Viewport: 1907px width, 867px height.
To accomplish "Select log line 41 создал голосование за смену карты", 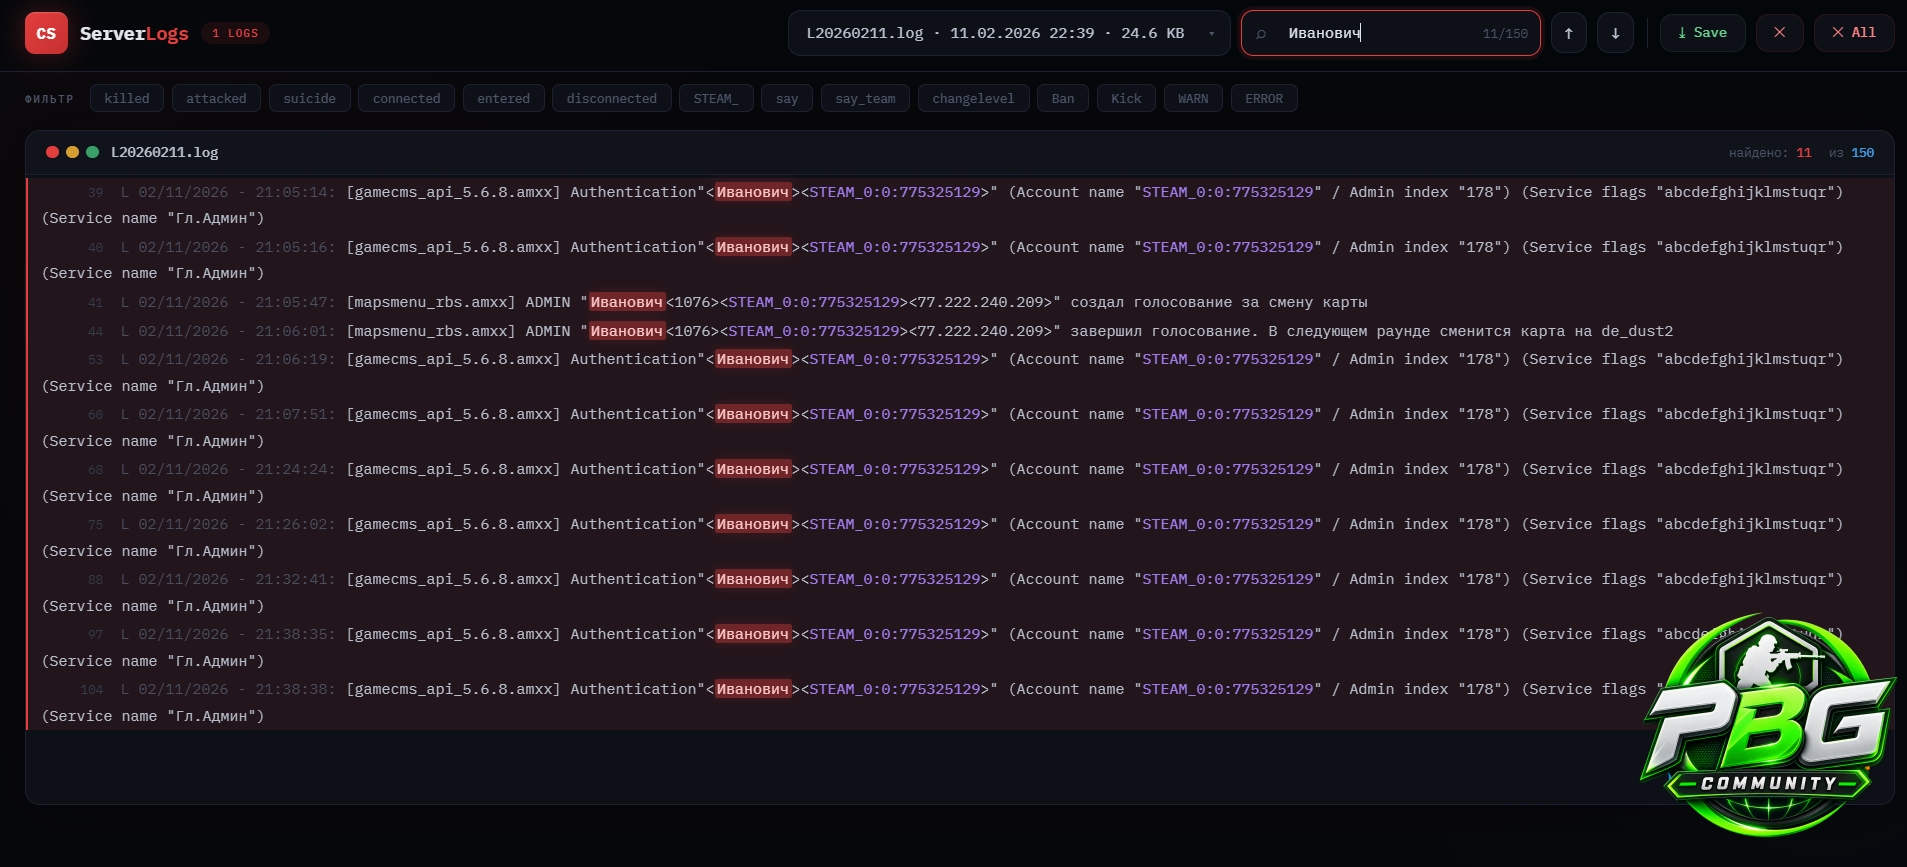I will click(959, 302).
